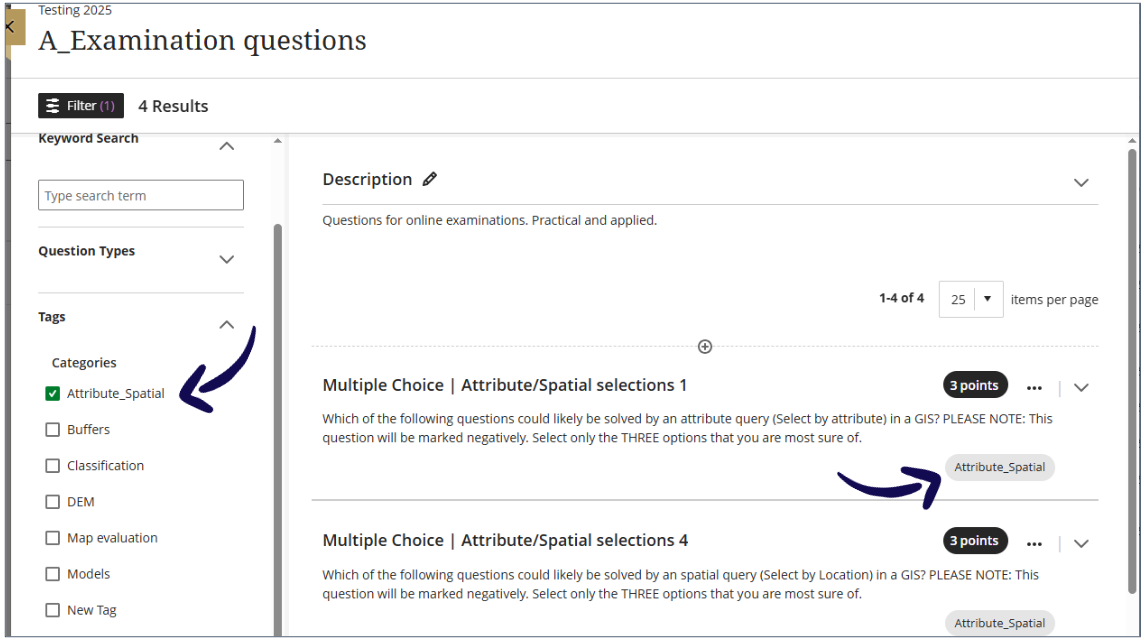
Task: Open more options for Attribute/Spatial selections 1
Action: click(x=1034, y=388)
